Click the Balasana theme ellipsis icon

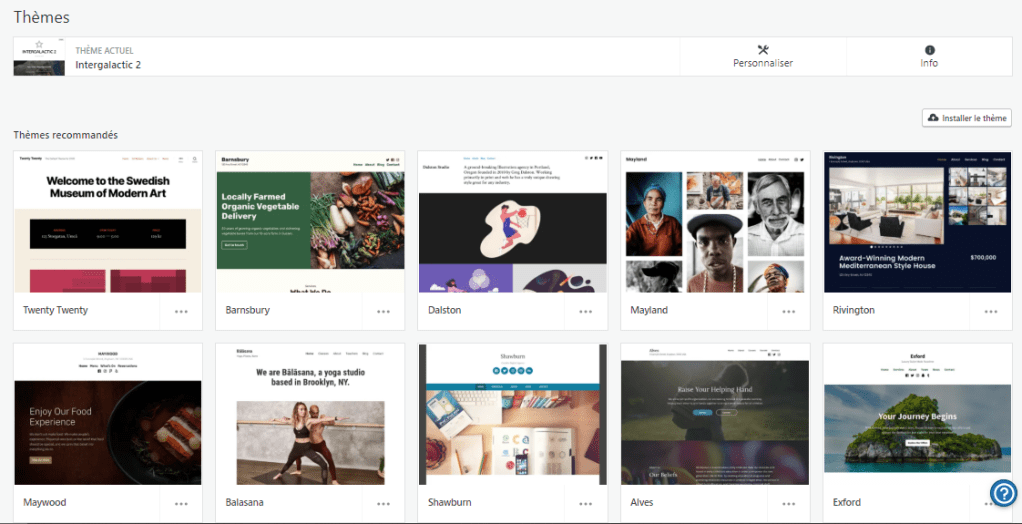383,503
